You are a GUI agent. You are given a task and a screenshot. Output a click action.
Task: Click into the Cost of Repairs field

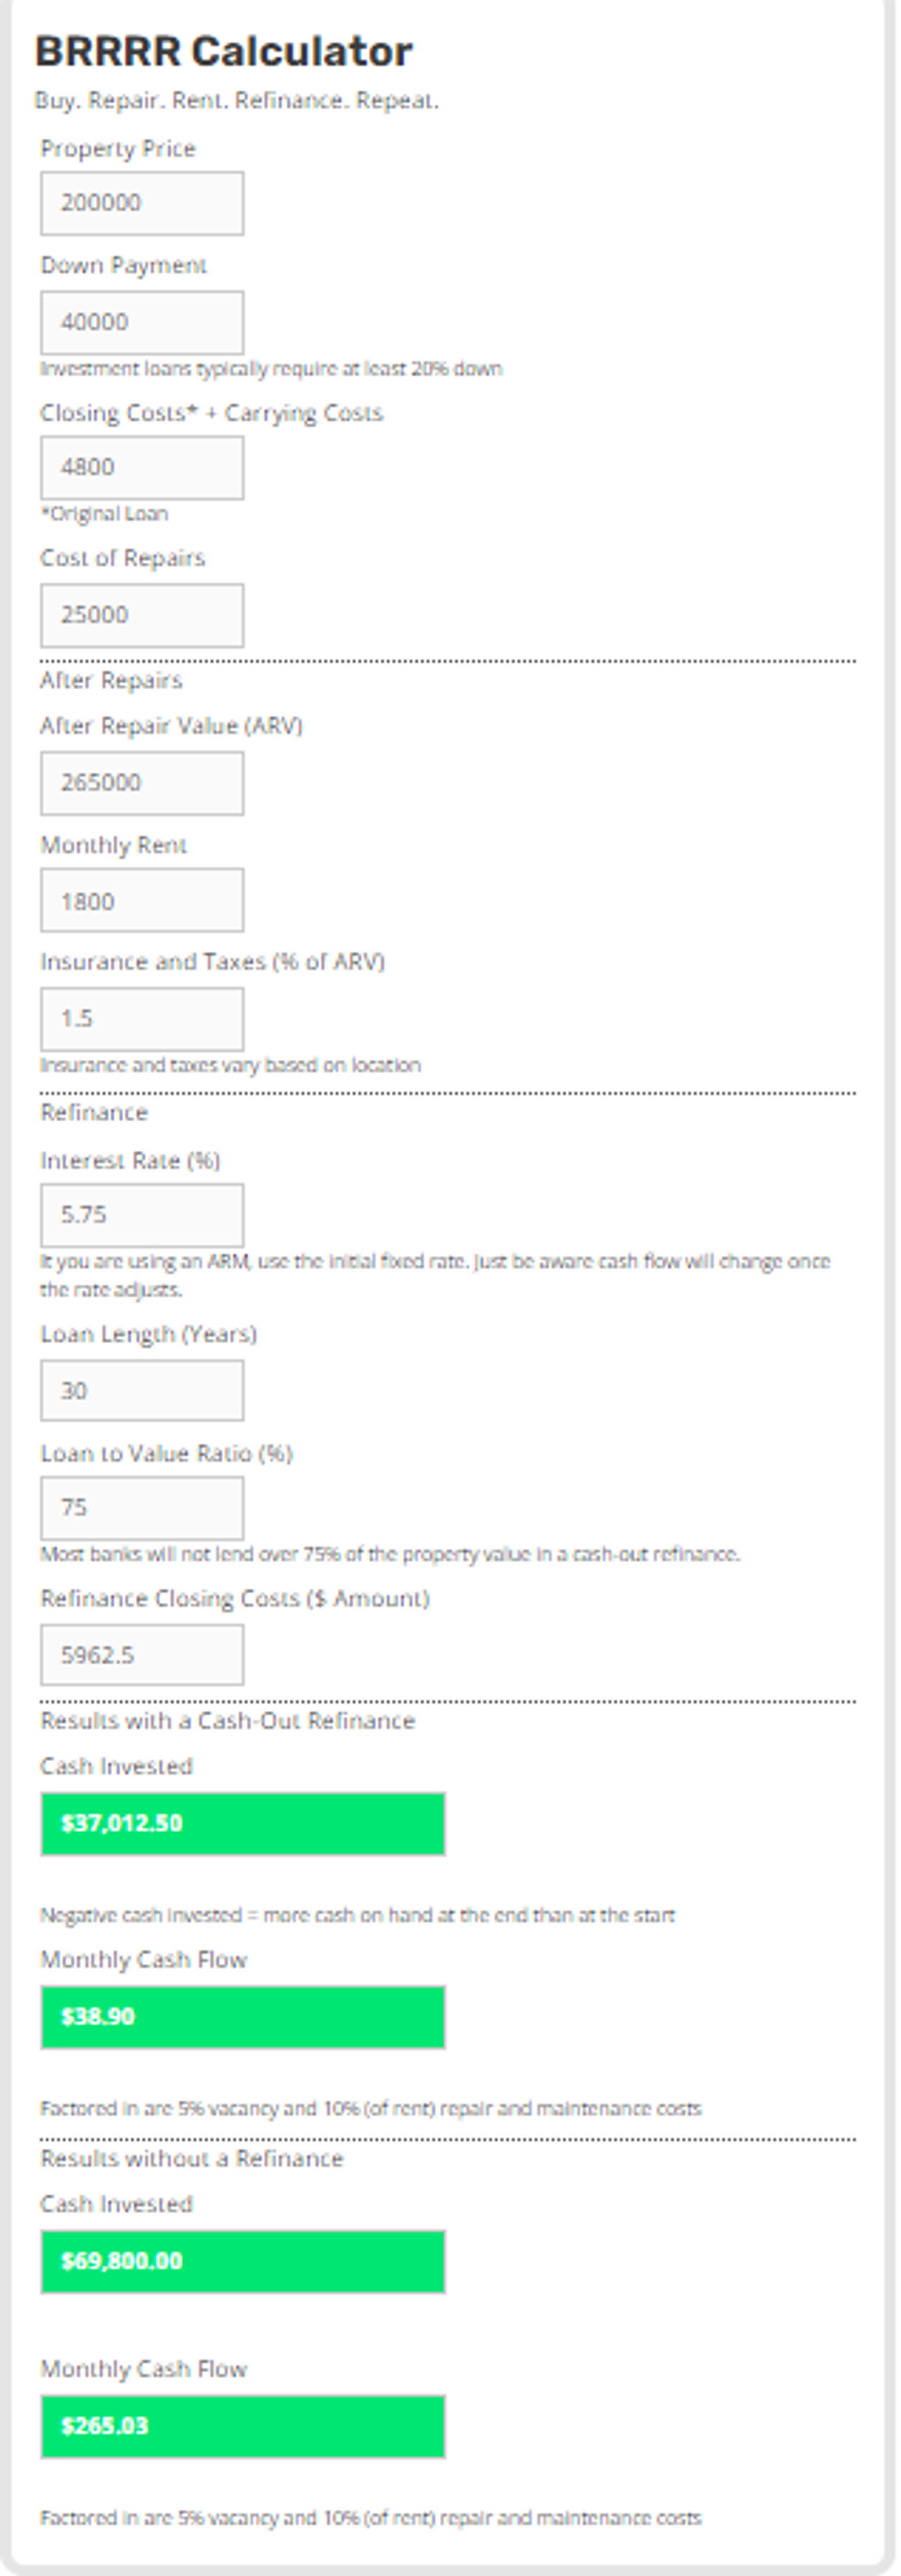pos(142,615)
